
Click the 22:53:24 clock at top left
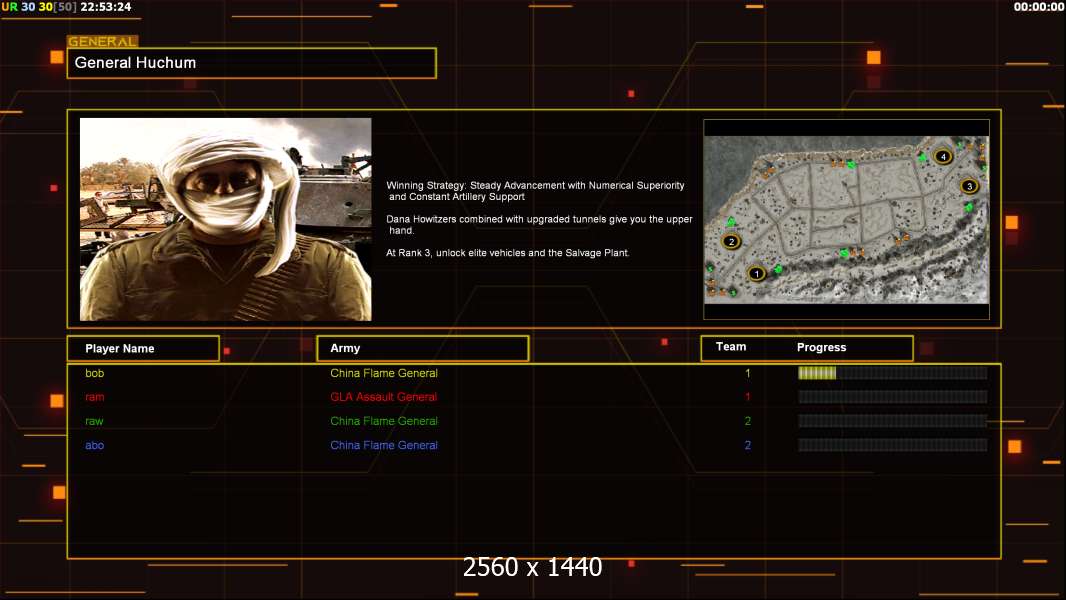[x=105, y=7]
